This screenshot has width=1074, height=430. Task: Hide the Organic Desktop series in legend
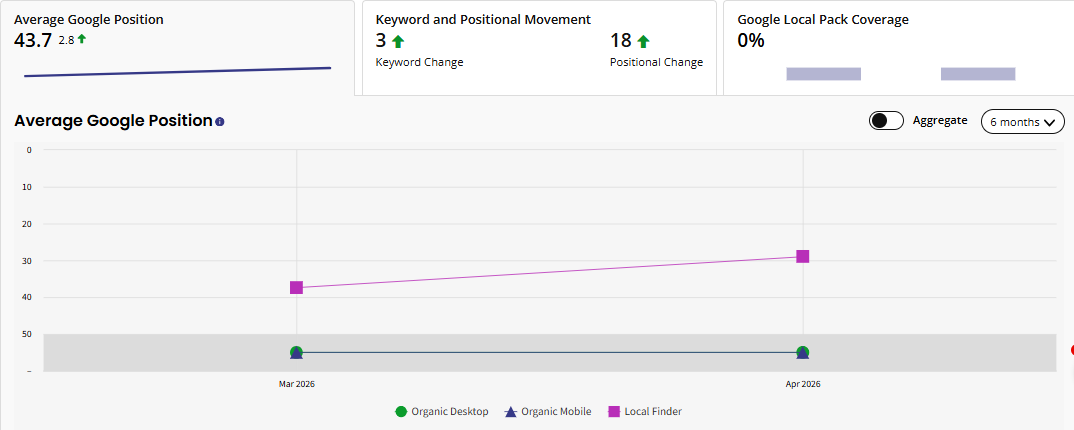[442, 411]
